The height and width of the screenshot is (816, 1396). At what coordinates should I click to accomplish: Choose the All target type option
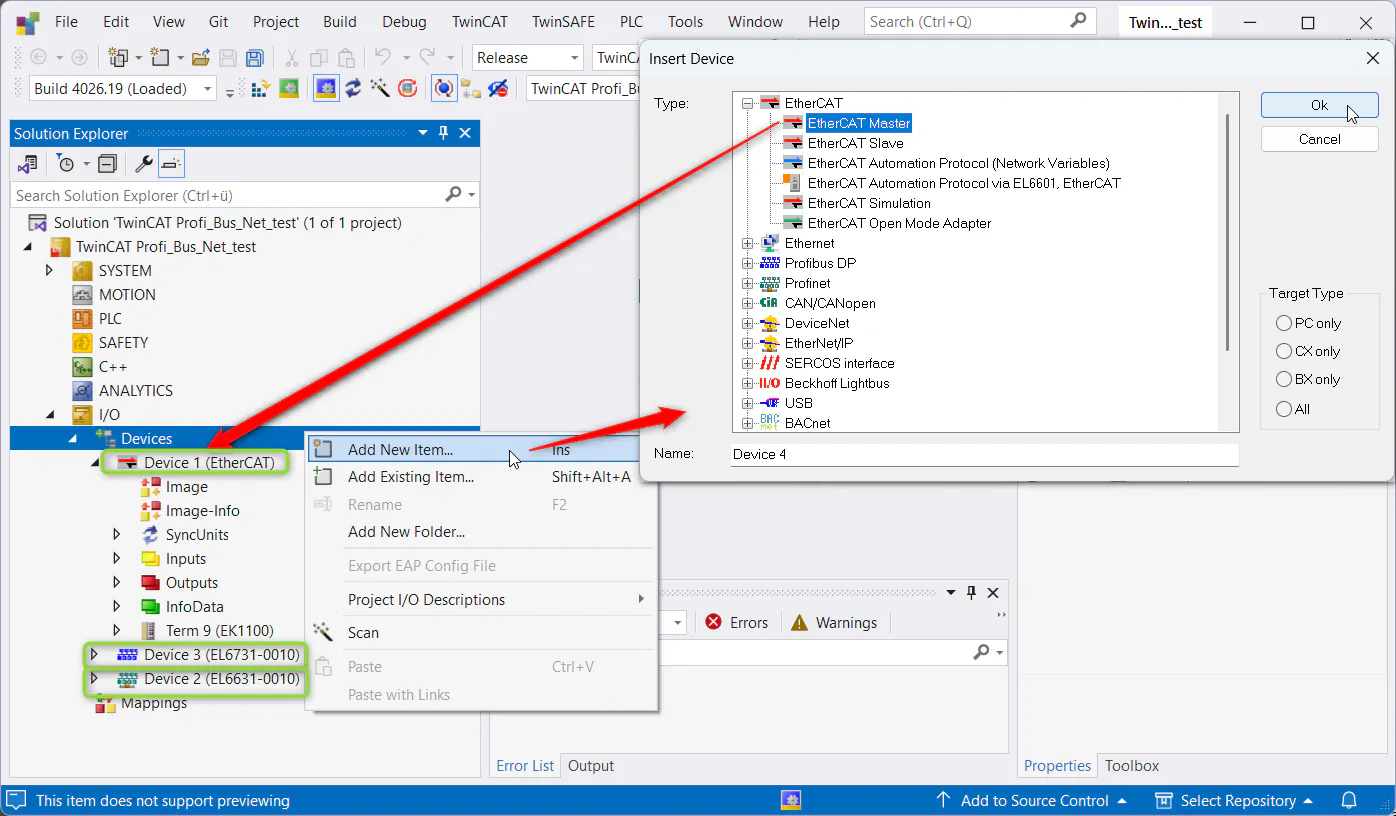(1284, 409)
